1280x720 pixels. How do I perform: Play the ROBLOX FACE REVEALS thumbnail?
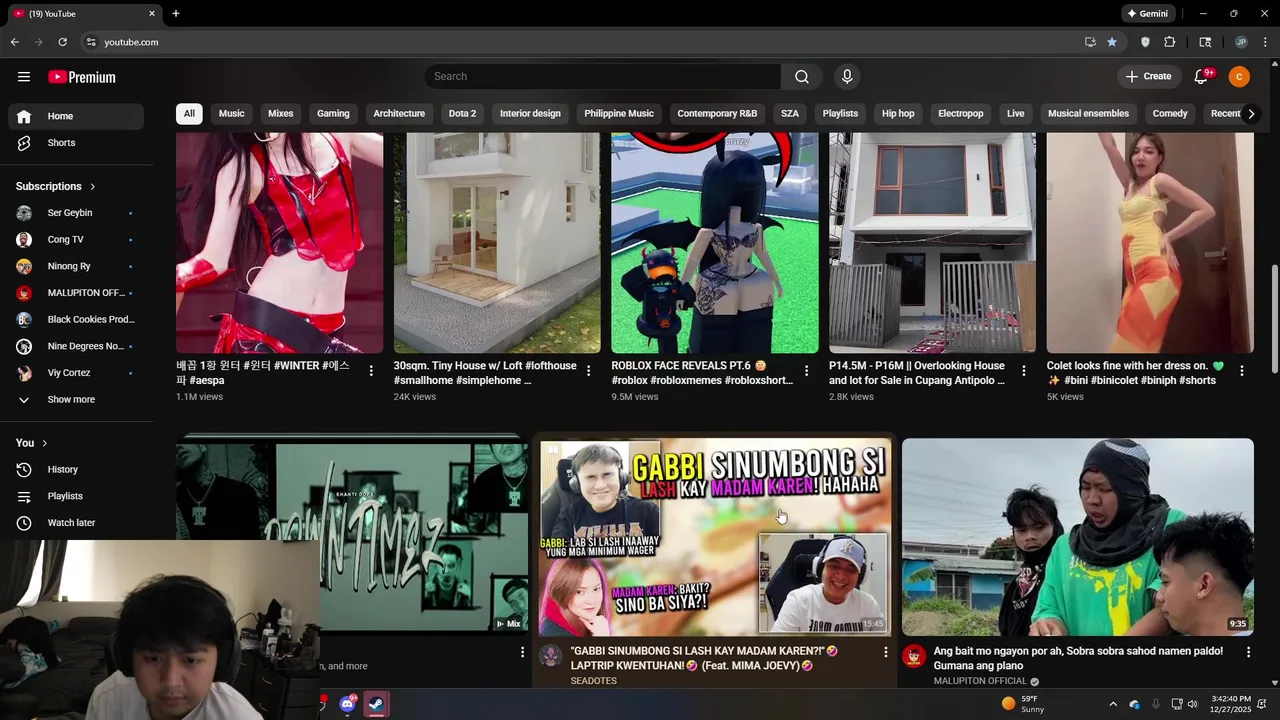tap(715, 243)
